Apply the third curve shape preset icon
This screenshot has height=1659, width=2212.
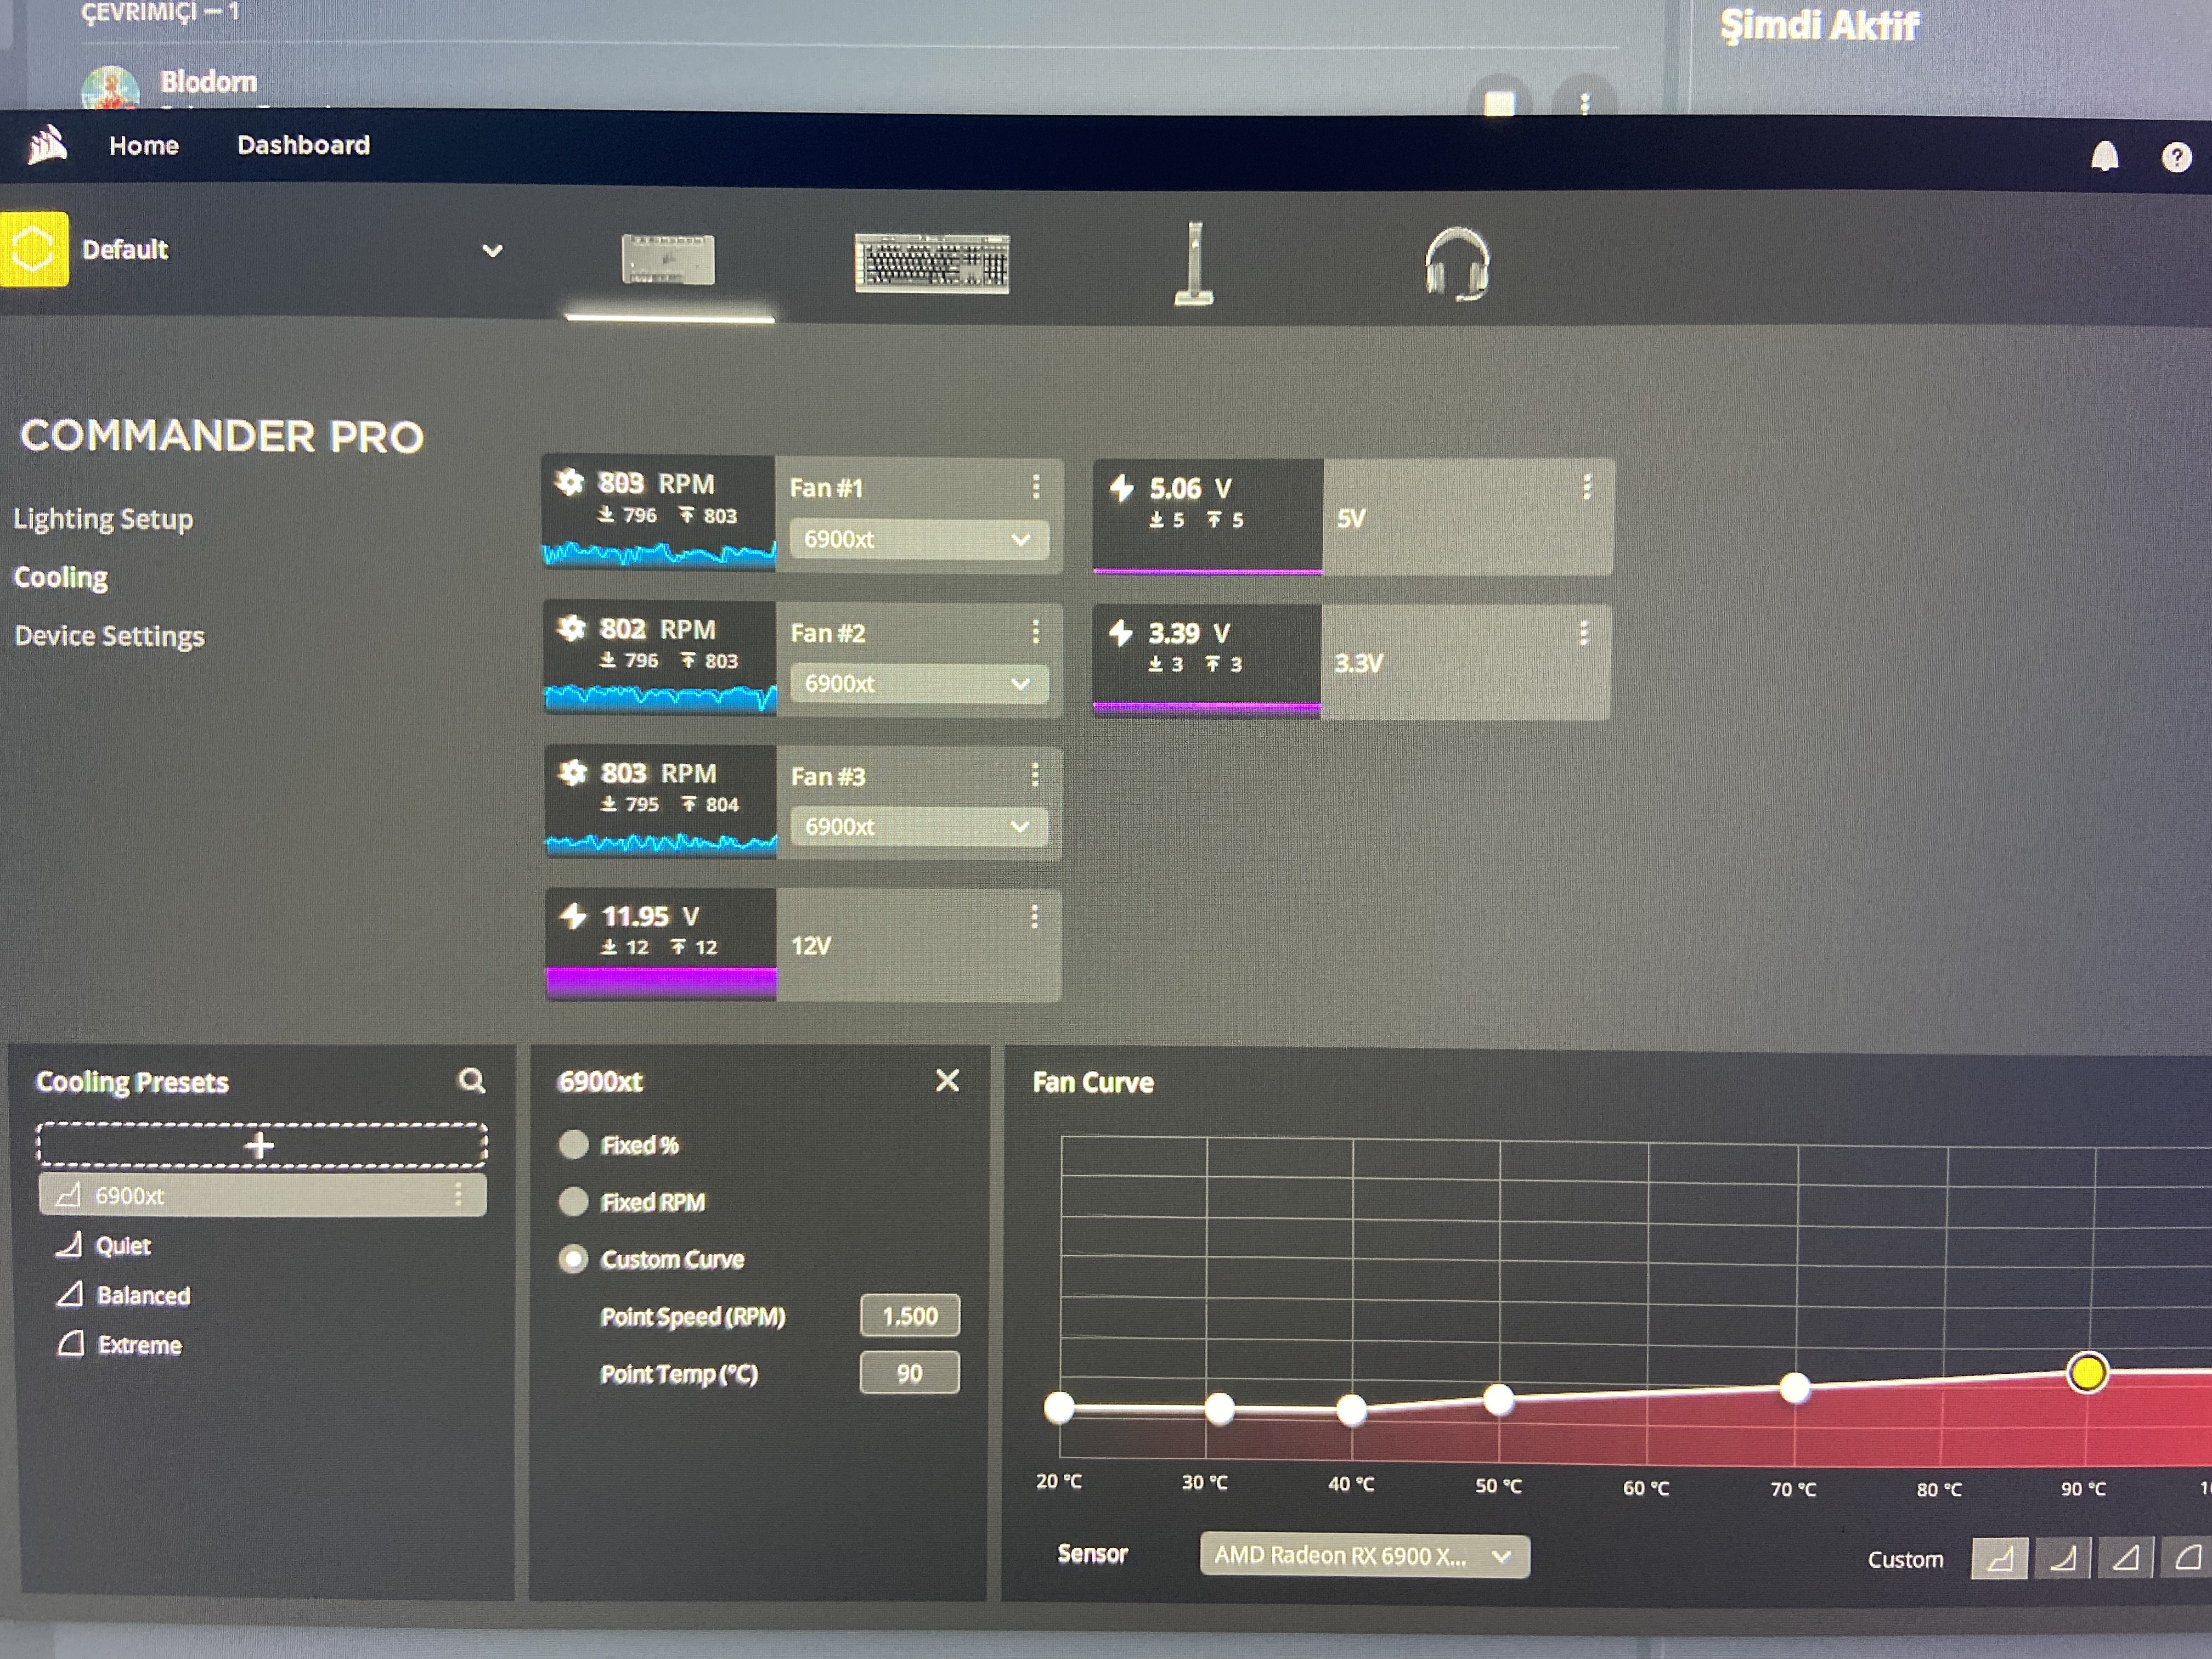click(2125, 1558)
